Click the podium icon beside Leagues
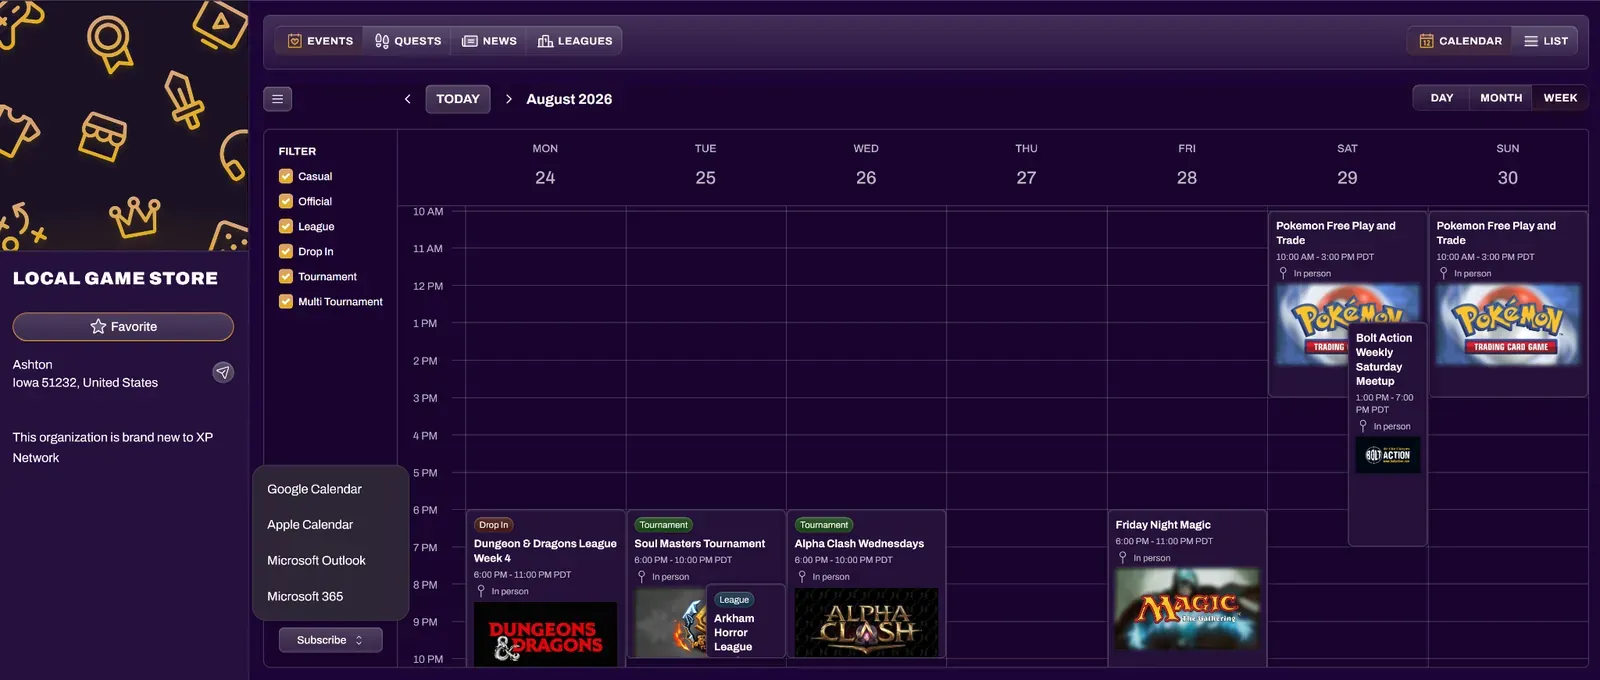 click(x=545, y=41)
